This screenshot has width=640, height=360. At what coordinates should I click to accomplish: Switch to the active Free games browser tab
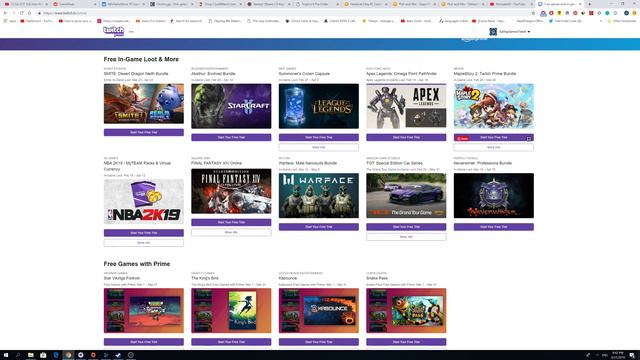tap(560, 4)
